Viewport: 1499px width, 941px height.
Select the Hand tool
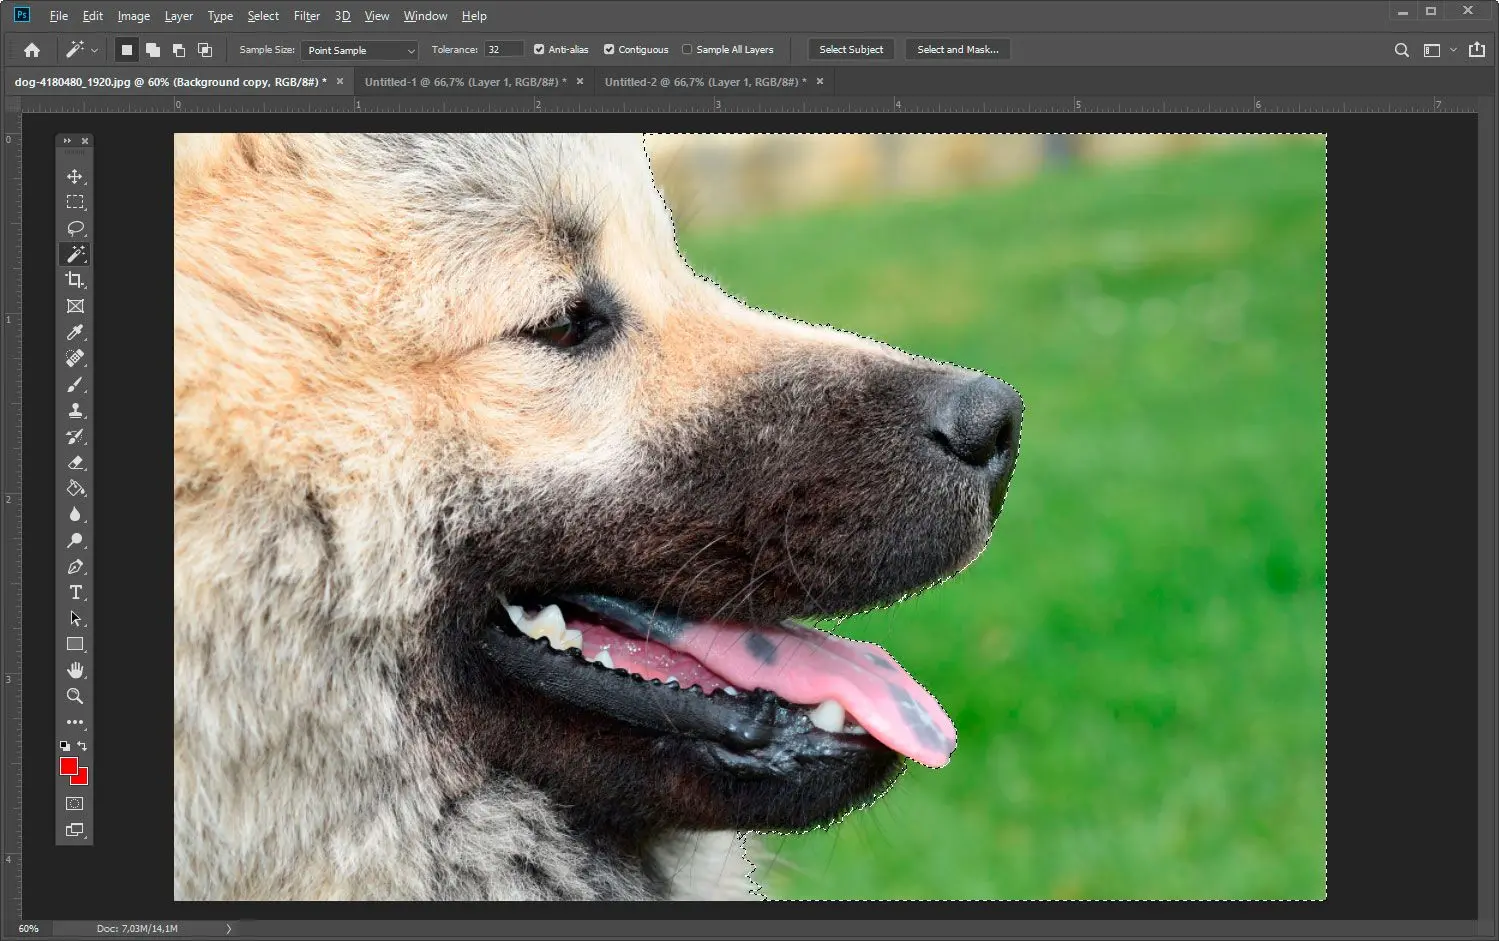tap(75, 670)
